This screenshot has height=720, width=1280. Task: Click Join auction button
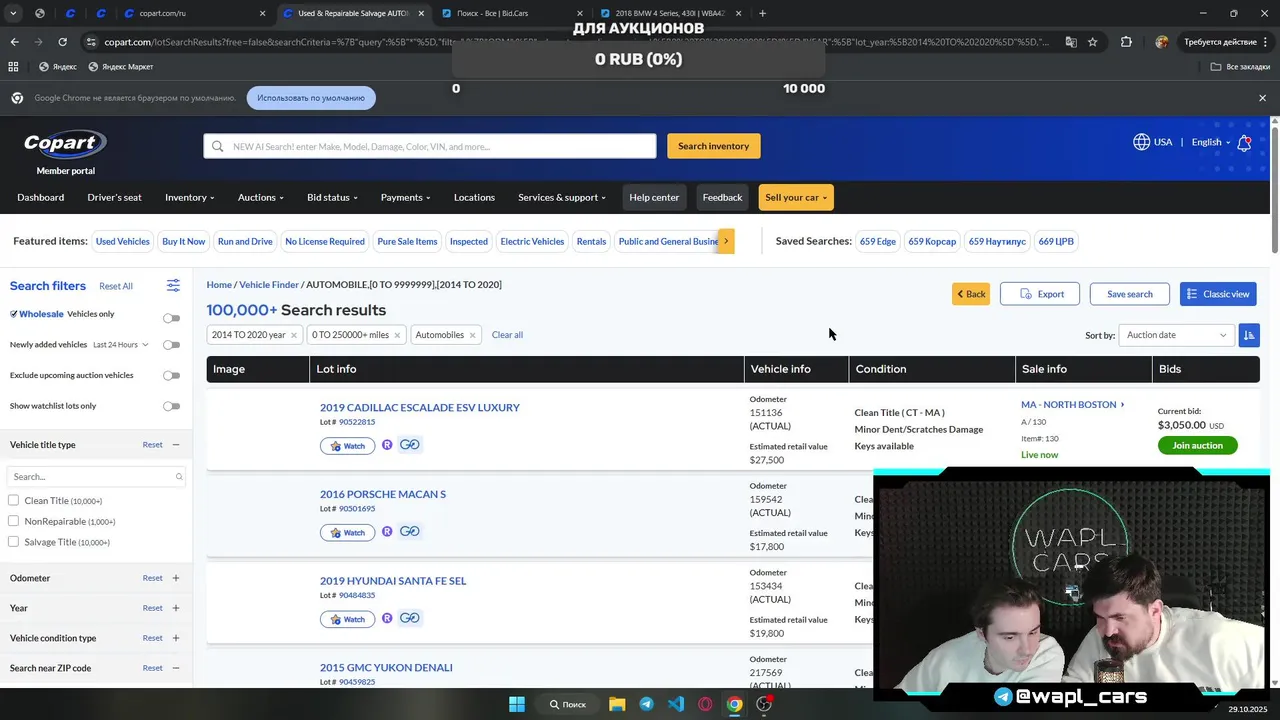(x=1197, y=445)
